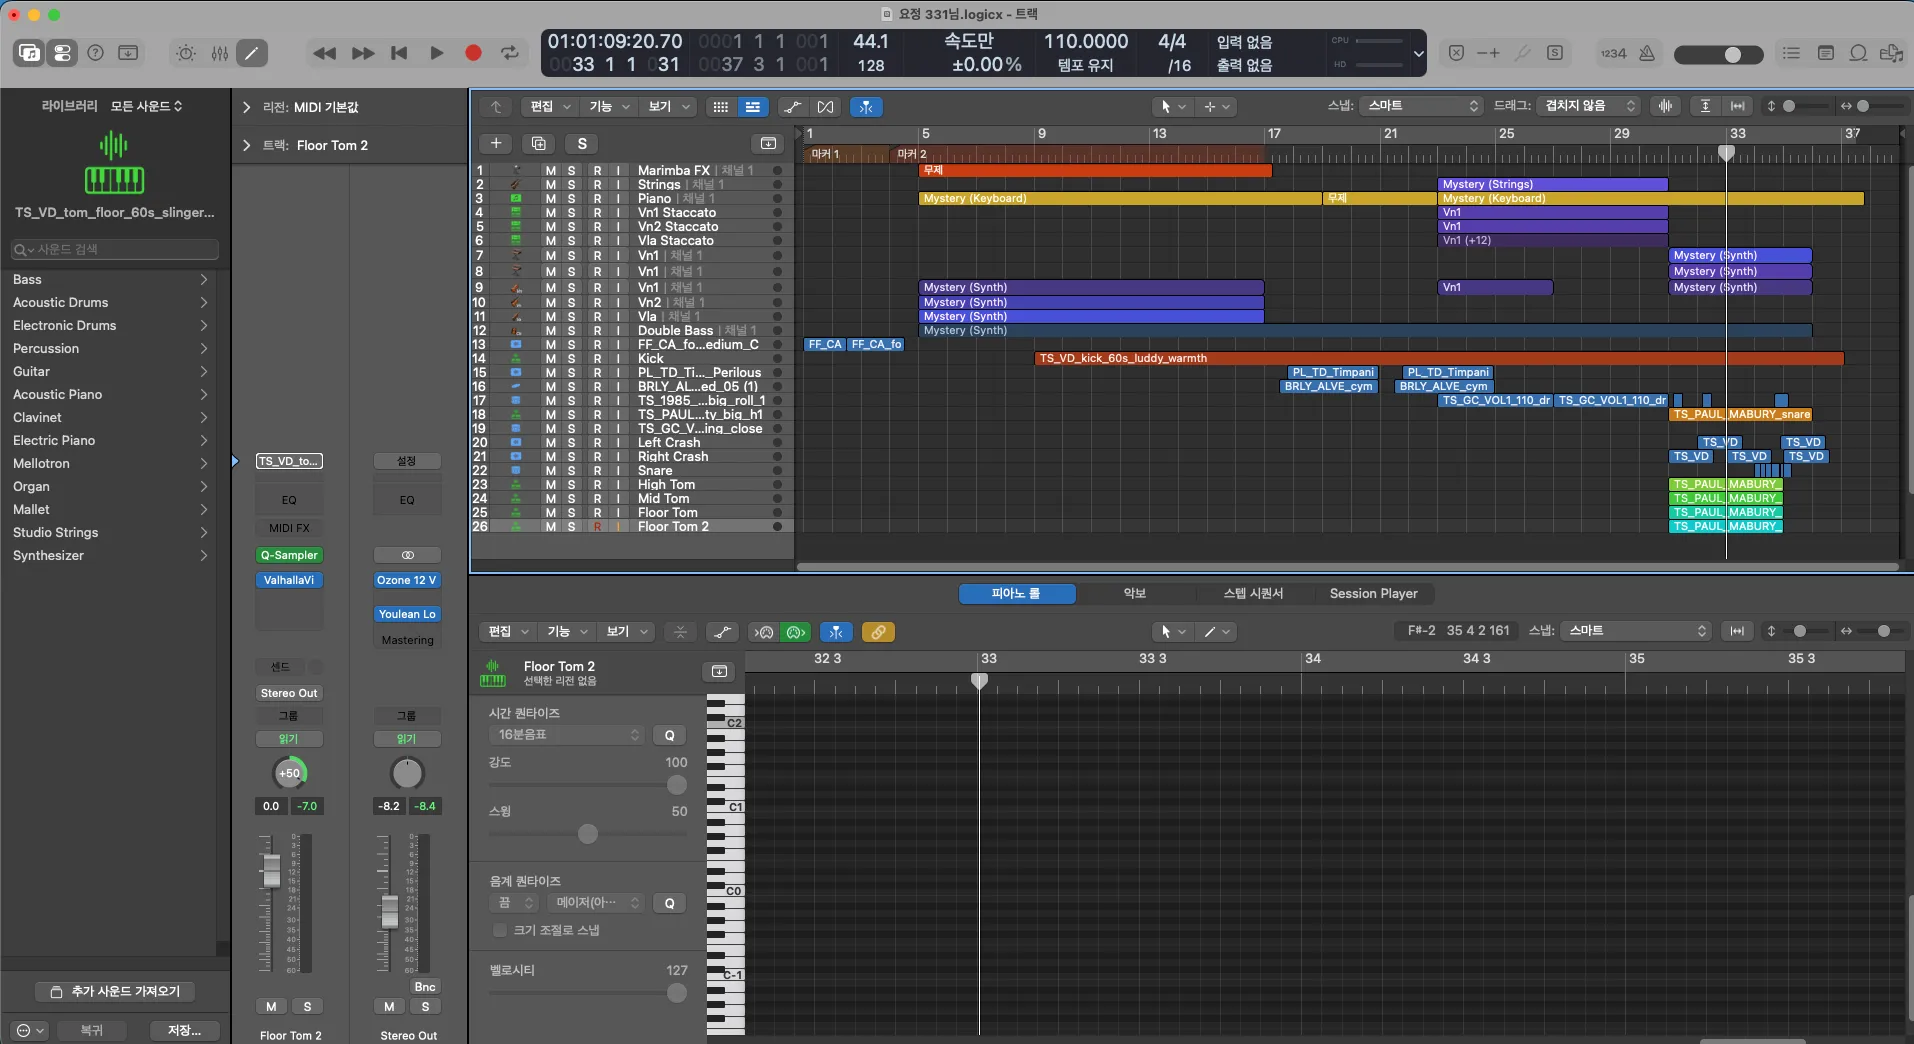1914x1044 pixels.
Task: Switch to the Session Player tab
Action: coord(1373,594)
